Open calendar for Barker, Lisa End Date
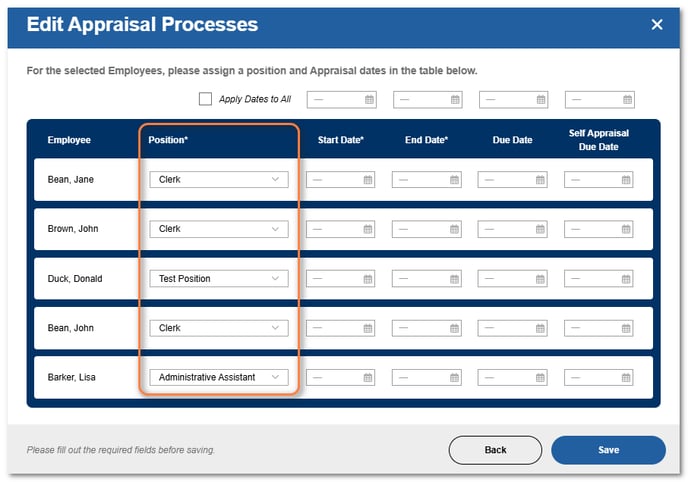688x482 pixels. [454, 378]
